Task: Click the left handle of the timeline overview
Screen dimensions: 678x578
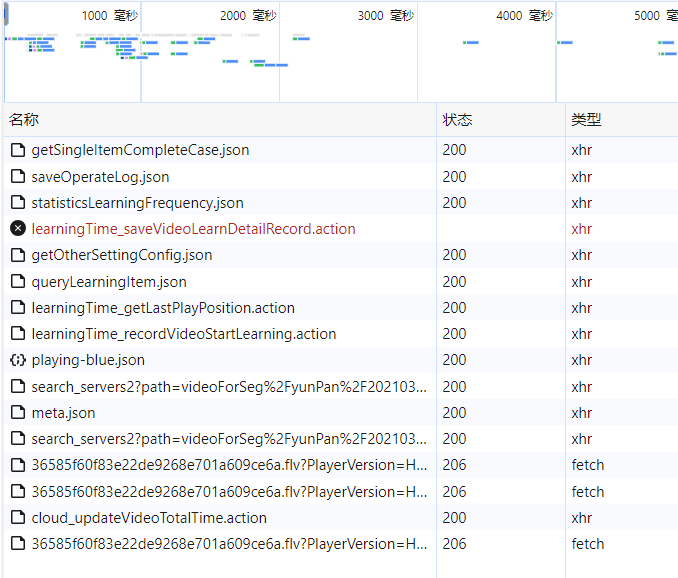Action: pyautogui.click(x=6, y=18)
